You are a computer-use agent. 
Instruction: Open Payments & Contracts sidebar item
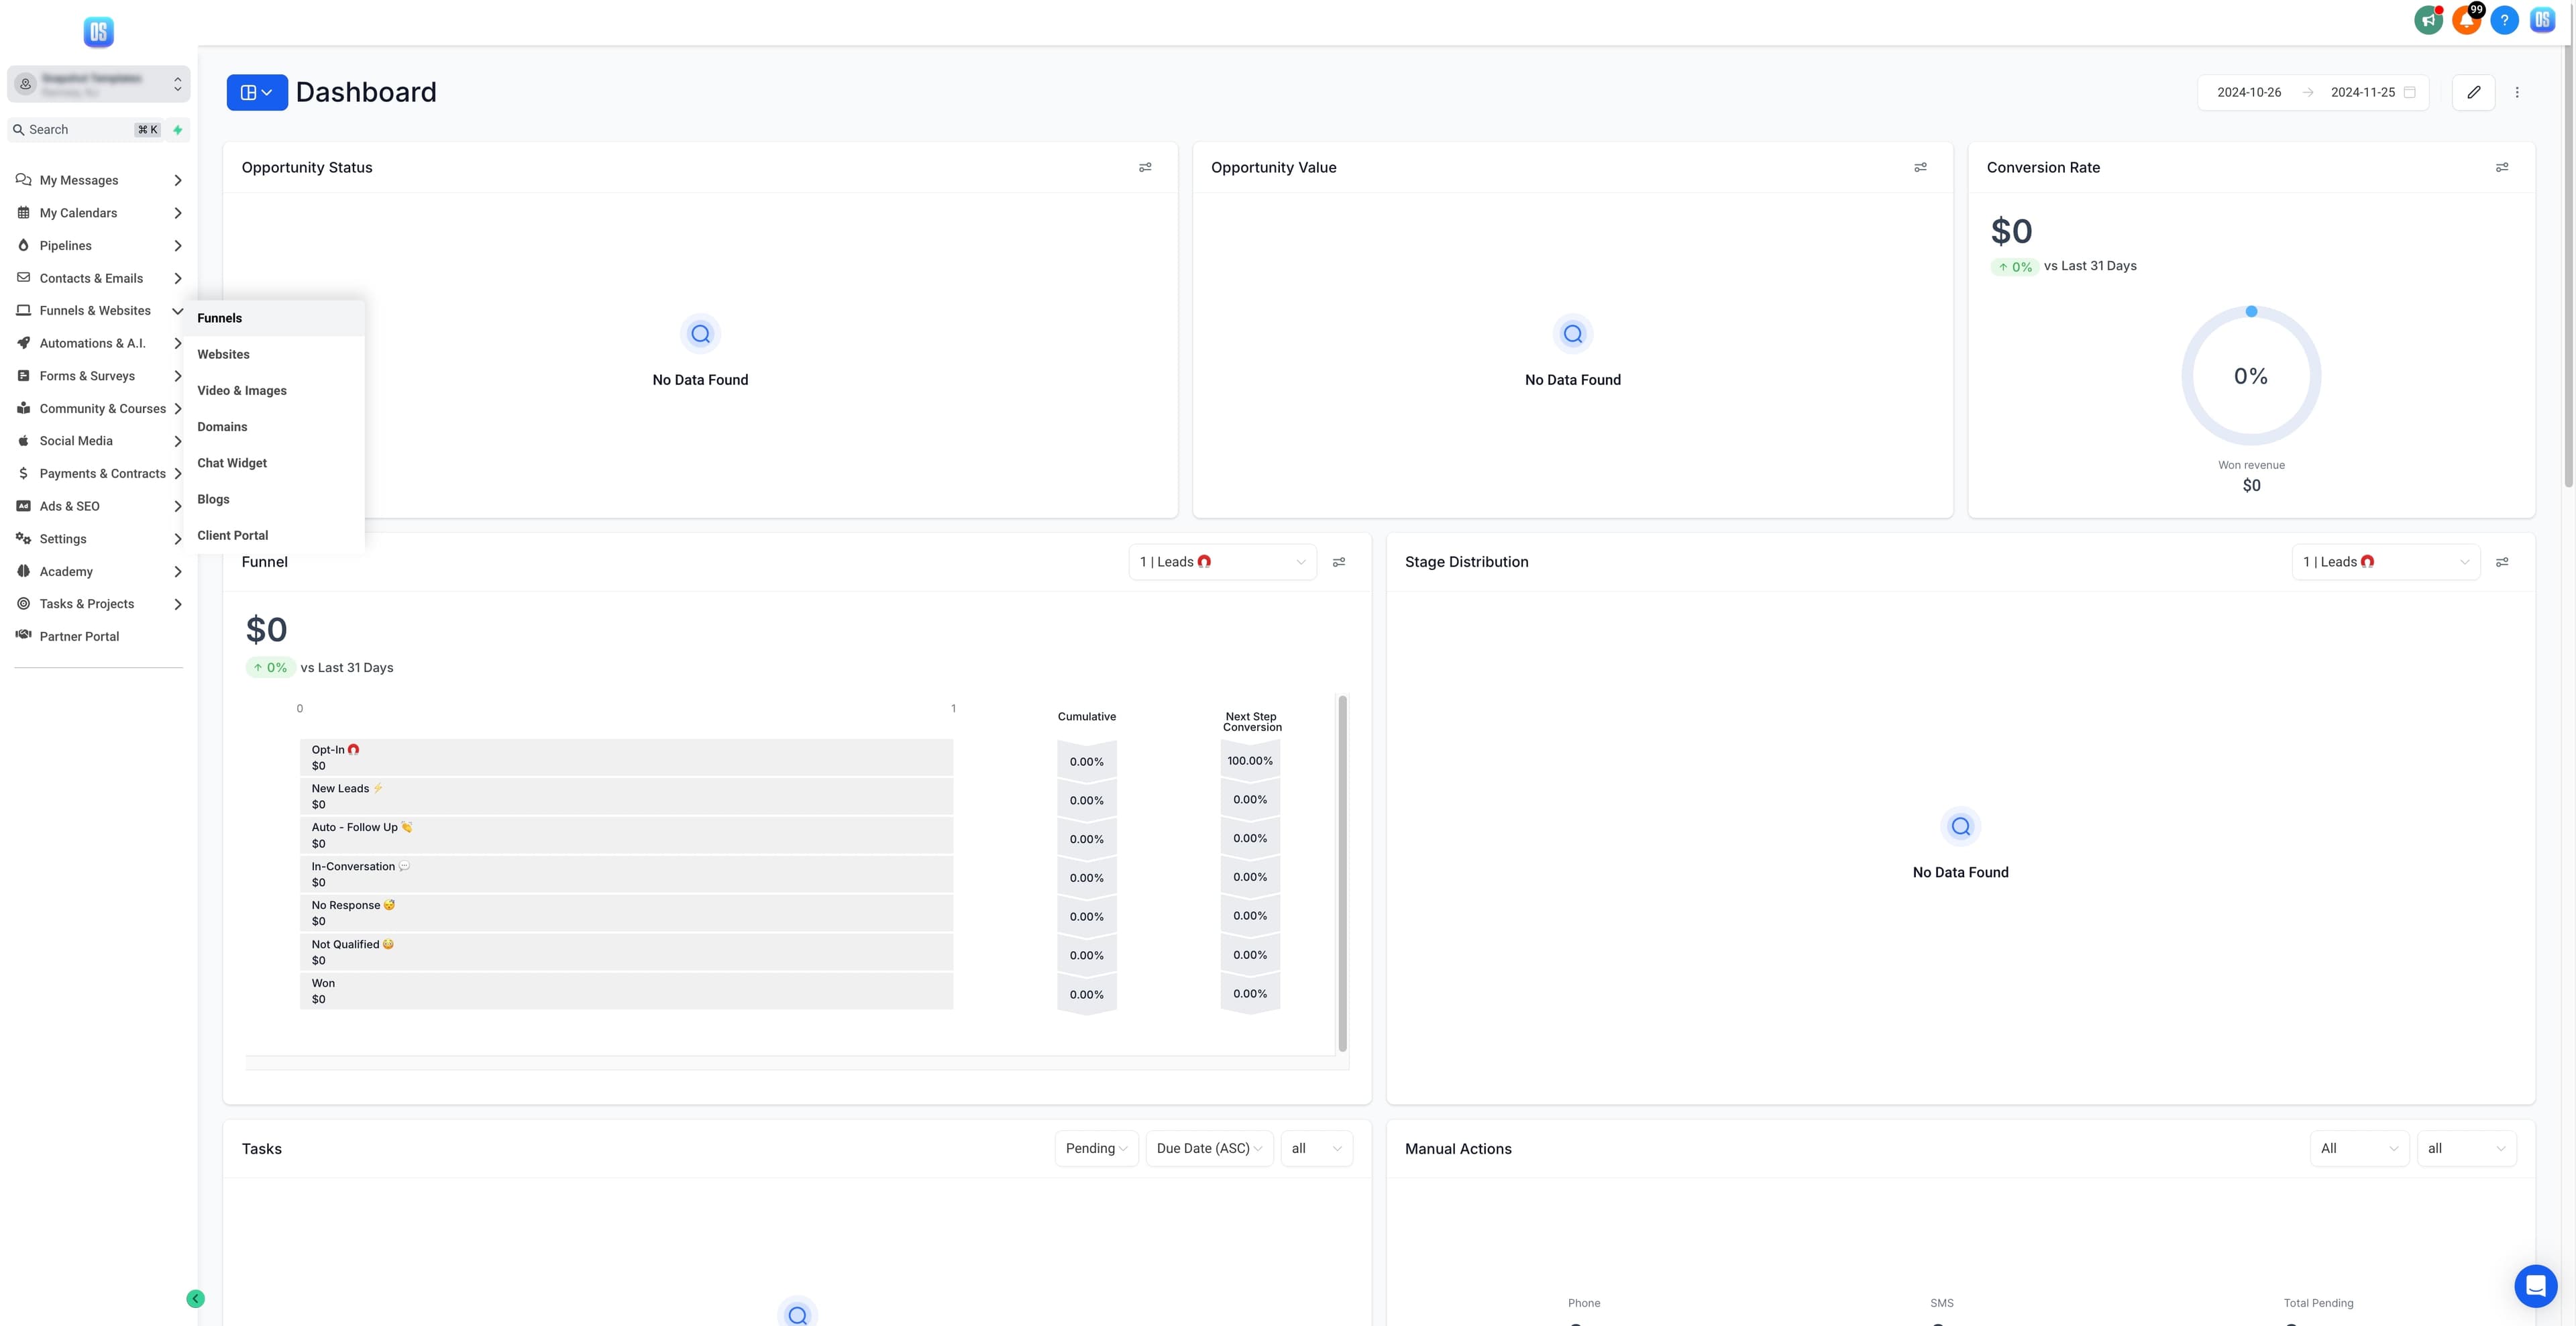(98, 473)
